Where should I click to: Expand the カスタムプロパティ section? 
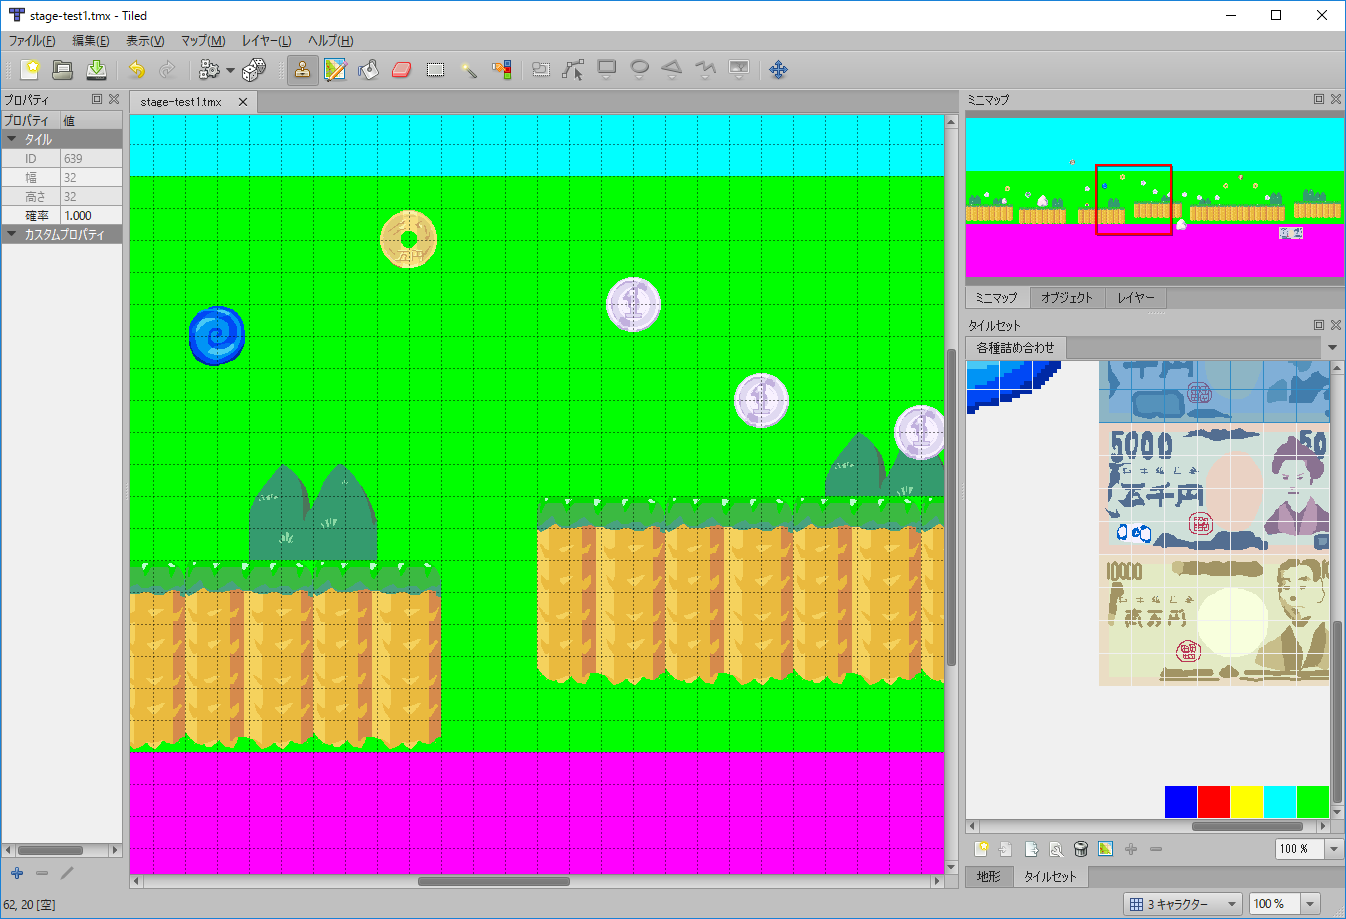click(x=61, y=233)
